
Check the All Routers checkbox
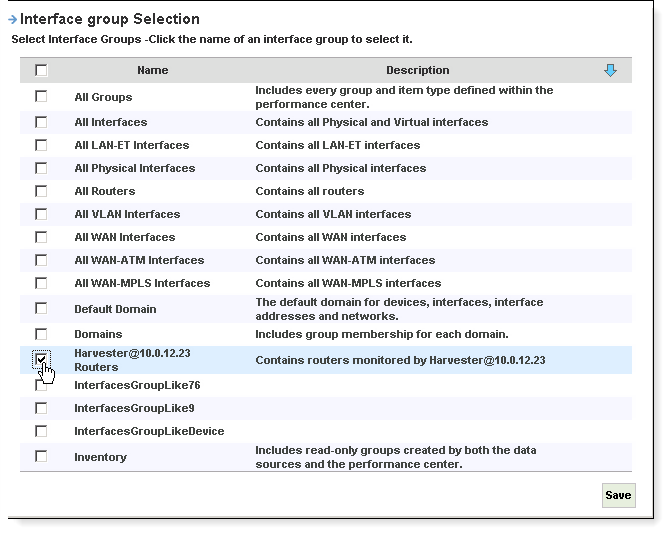(41, 191)
